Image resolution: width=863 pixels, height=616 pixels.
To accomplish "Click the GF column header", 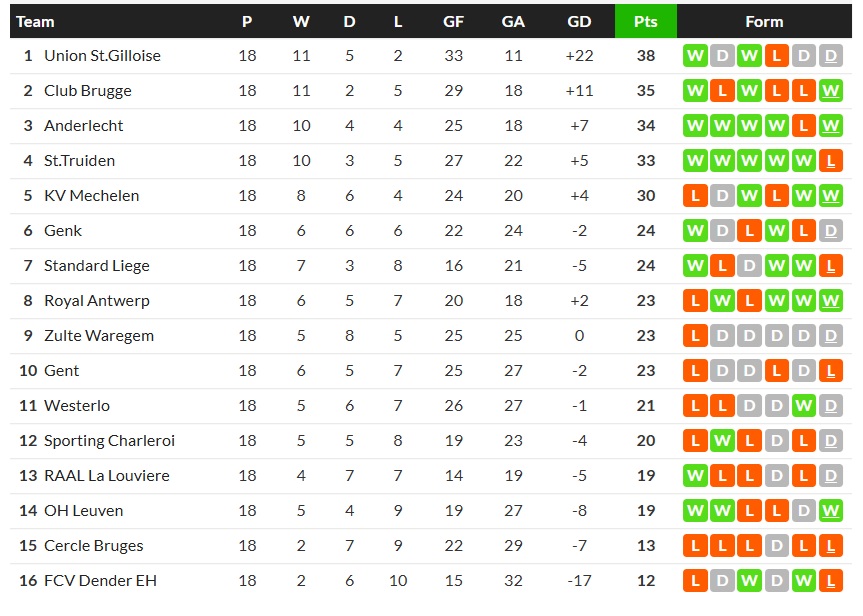I will (x=453, y=21).
